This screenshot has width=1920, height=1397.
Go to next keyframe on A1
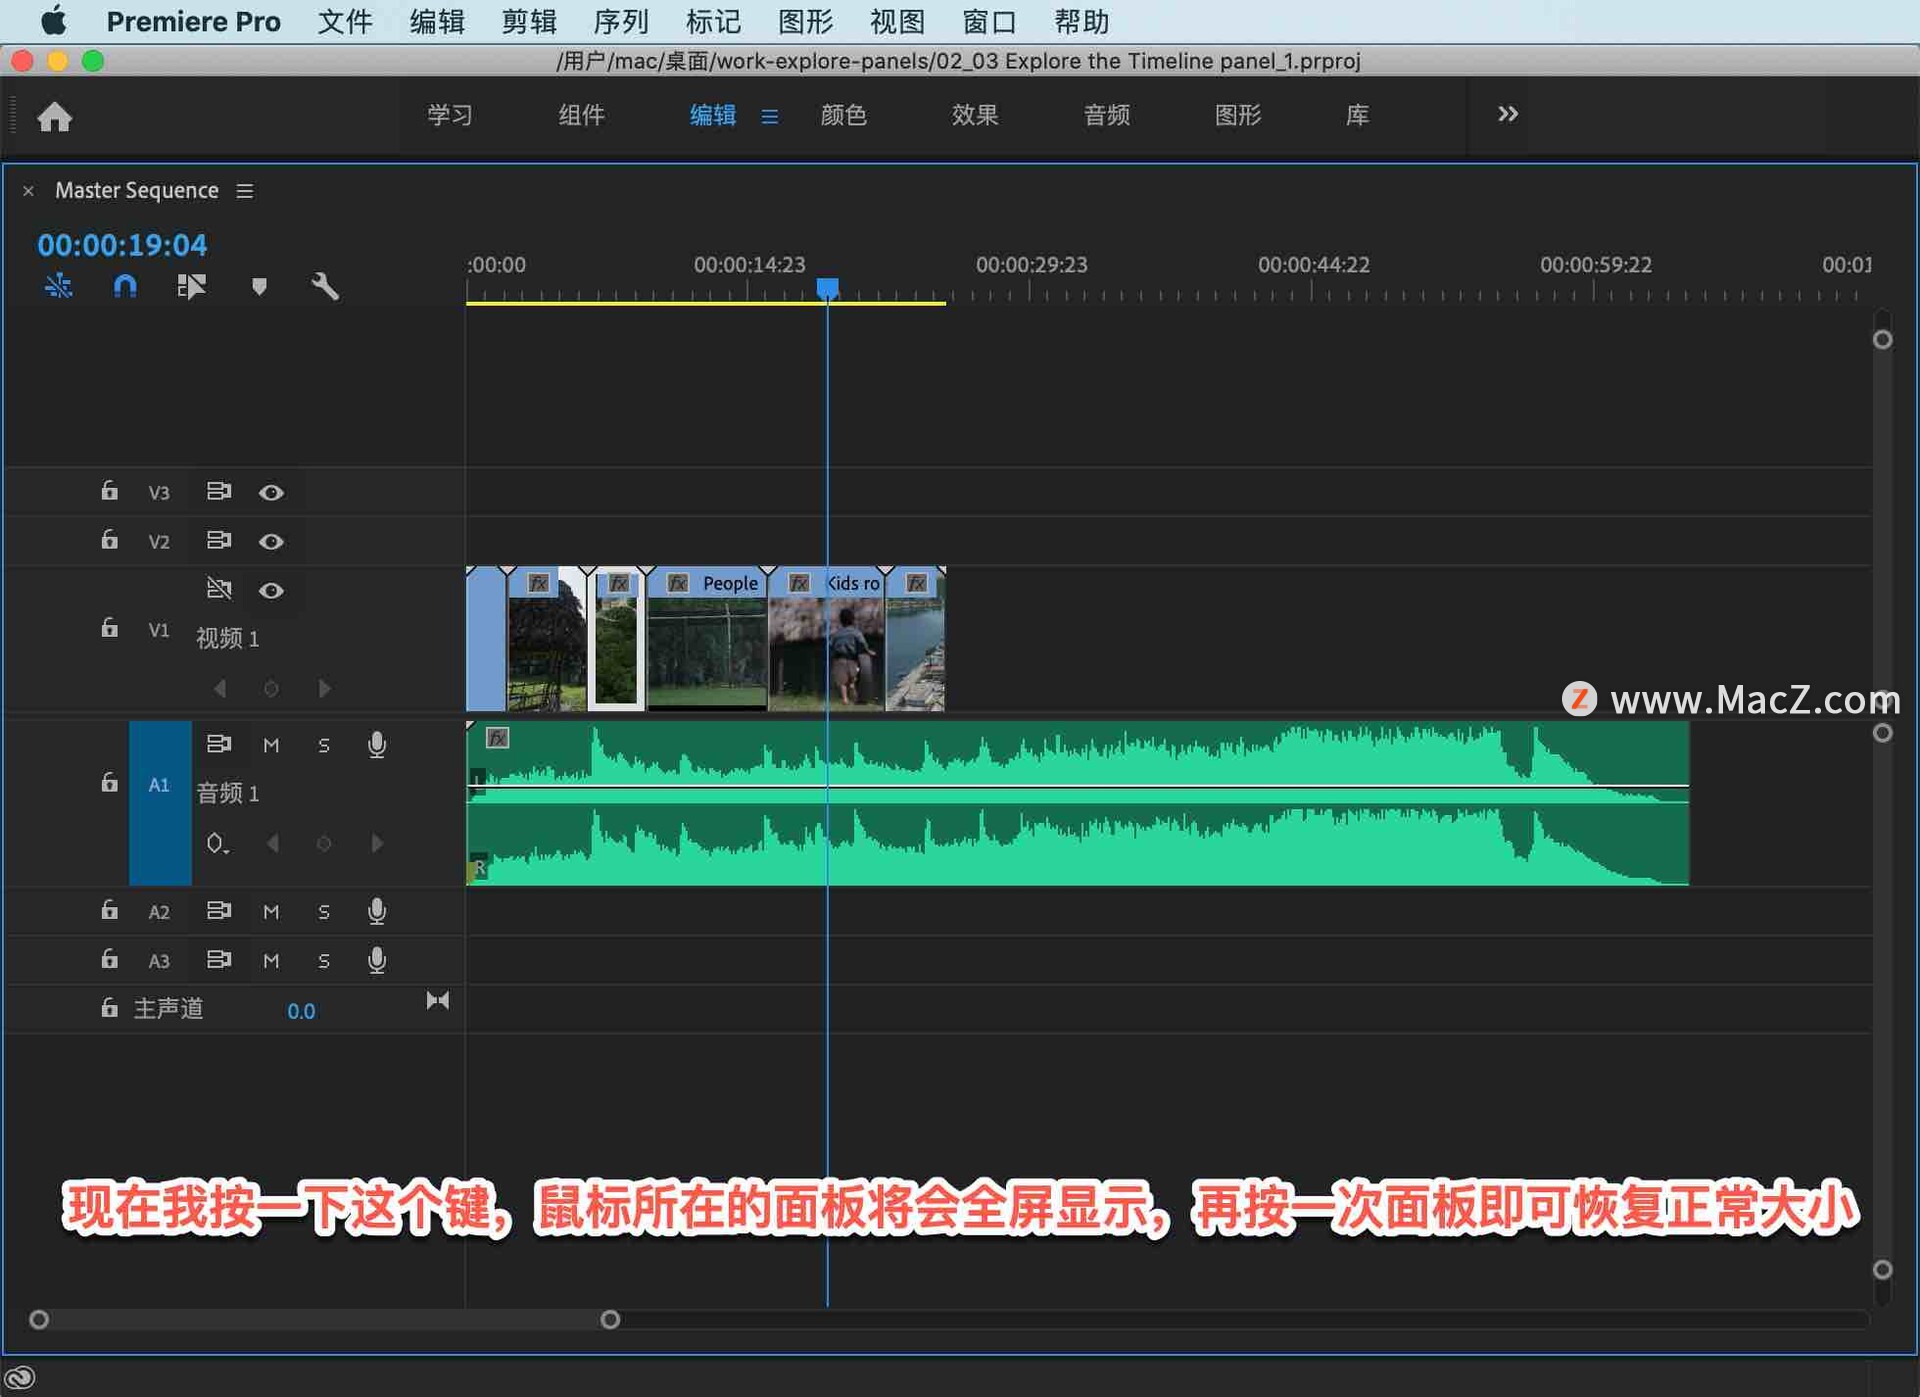click(377, 843)
